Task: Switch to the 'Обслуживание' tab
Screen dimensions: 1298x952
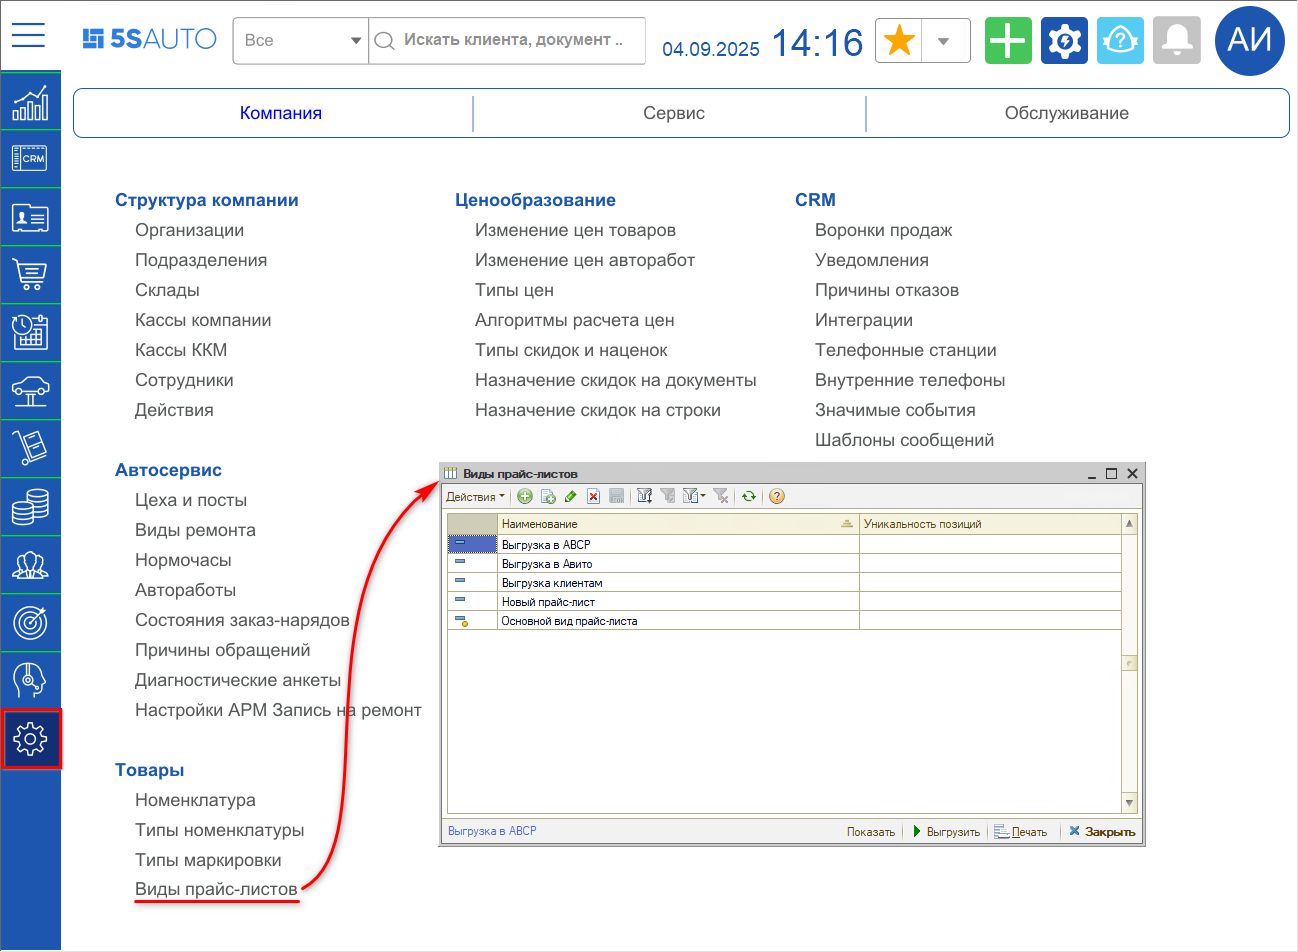Action: coord(1066,113)
